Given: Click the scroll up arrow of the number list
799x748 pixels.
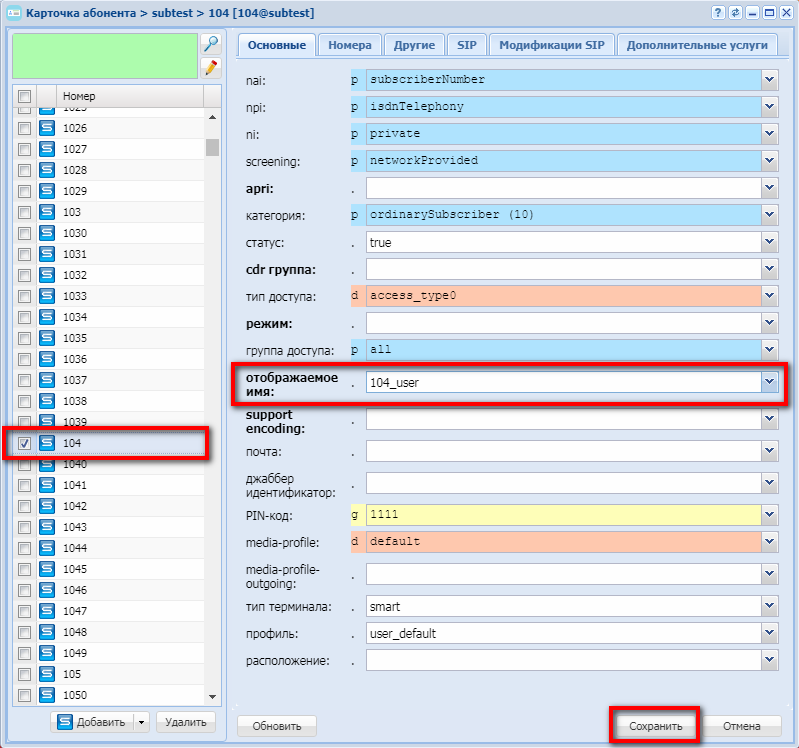Looking at the screenshot, I should tap(212, 117).
